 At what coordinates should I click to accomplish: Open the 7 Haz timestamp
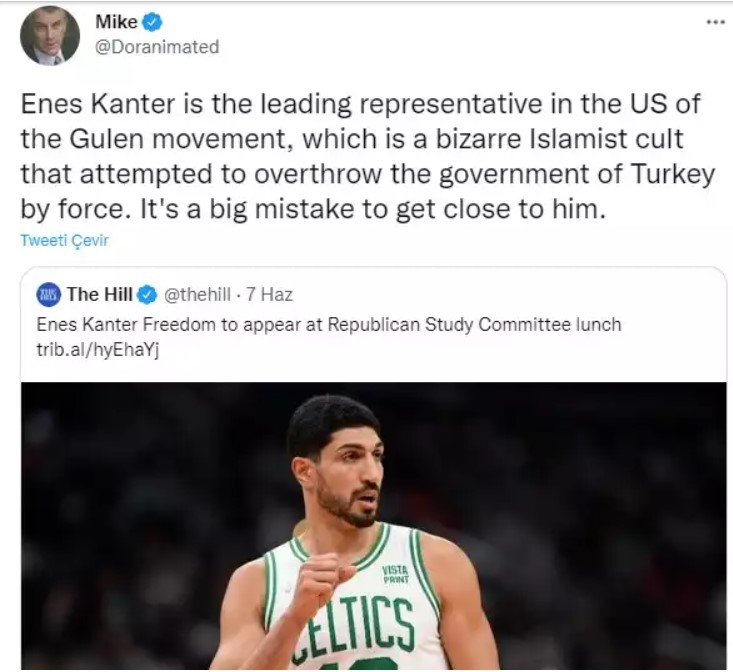(269, 294)
